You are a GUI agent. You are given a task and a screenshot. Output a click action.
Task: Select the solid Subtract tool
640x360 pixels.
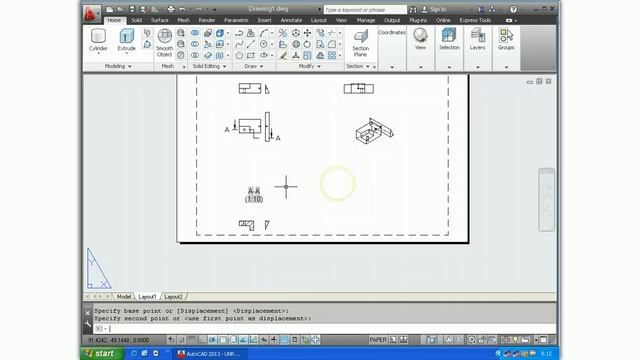195,44
